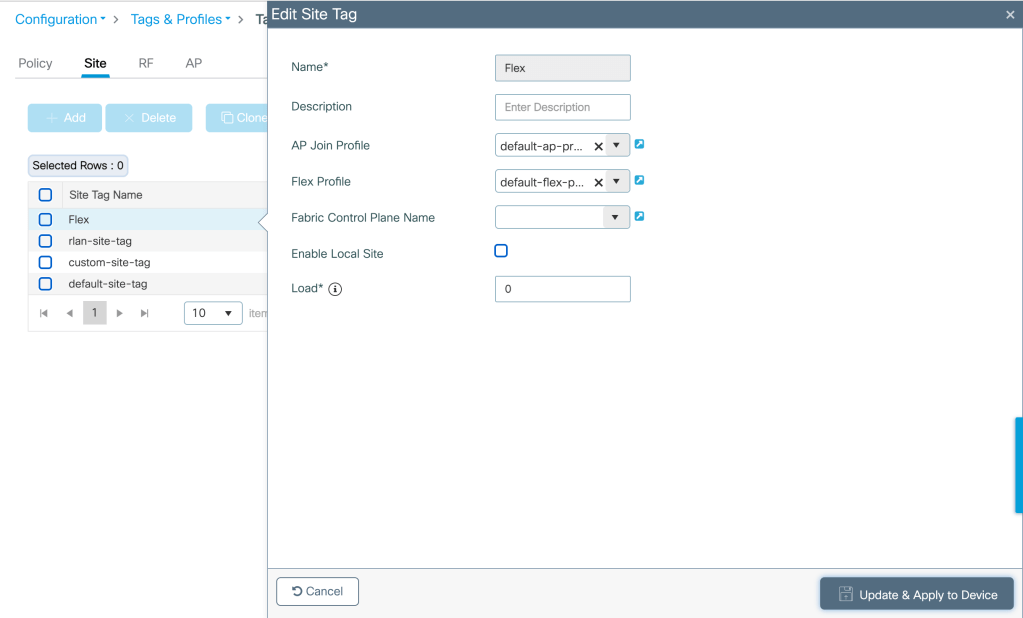This screenshot has width=1023, height=618.
Task: Check the rlan-site-tag row checkbox
Action: click(45, 241)
